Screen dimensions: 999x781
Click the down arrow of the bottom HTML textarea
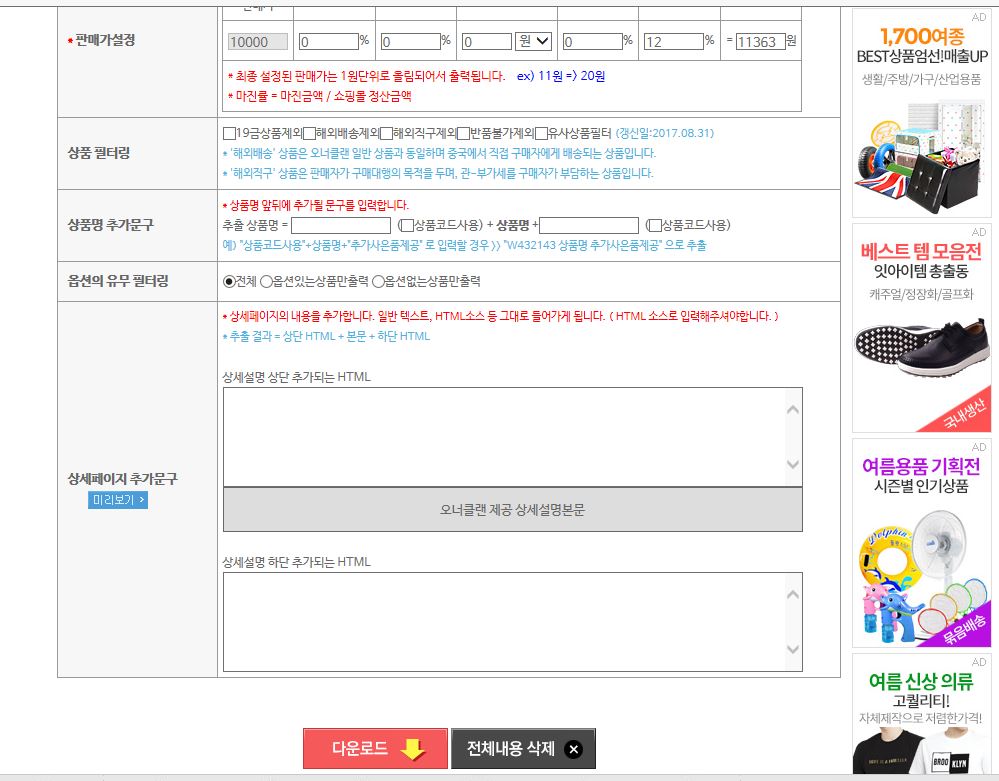793,650
